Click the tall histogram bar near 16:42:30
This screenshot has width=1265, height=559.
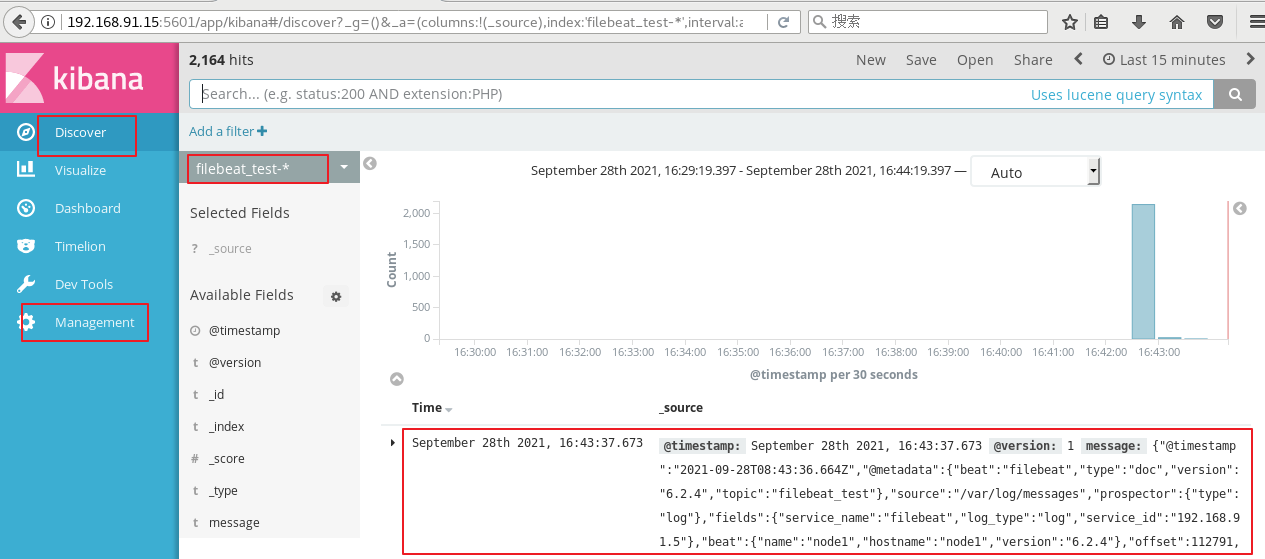[1143, 271]
